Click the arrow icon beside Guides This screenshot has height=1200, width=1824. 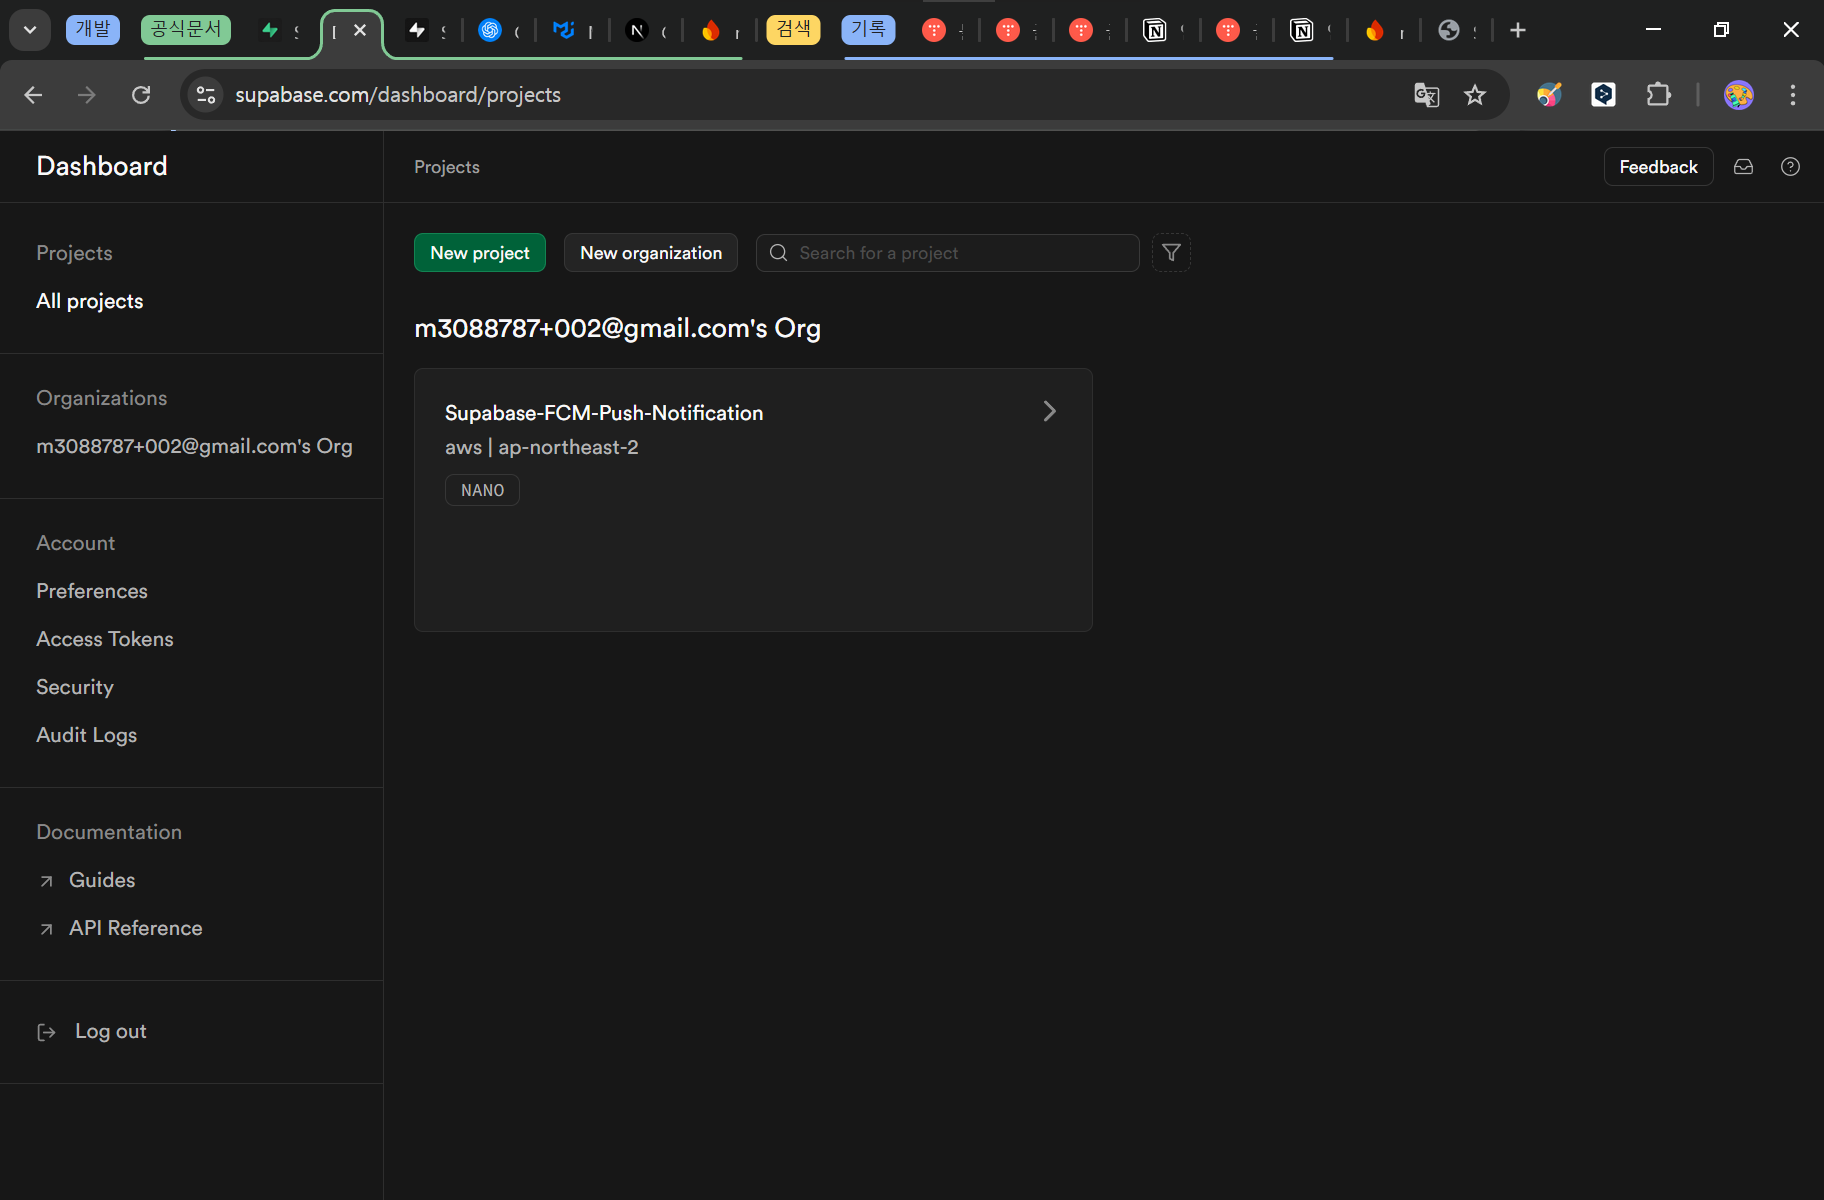[x=46, y=881]
